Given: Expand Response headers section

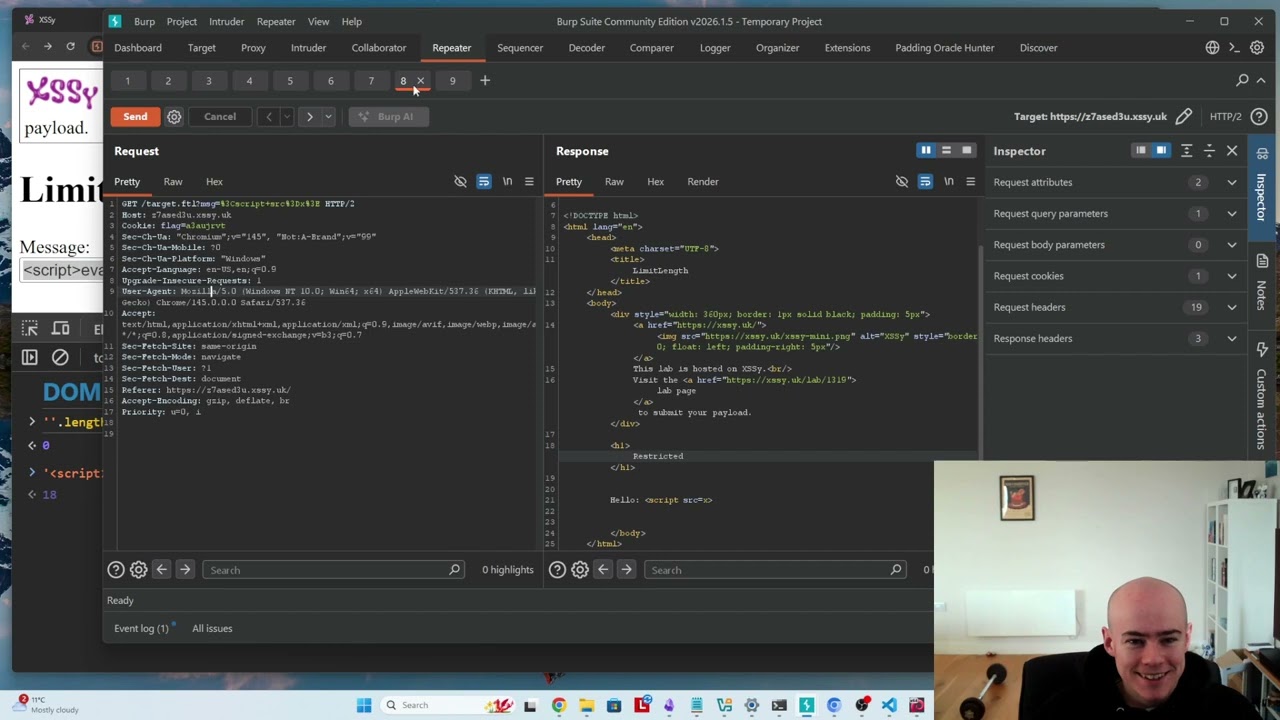Looking at the screenshot, I should pos(1115,338).
